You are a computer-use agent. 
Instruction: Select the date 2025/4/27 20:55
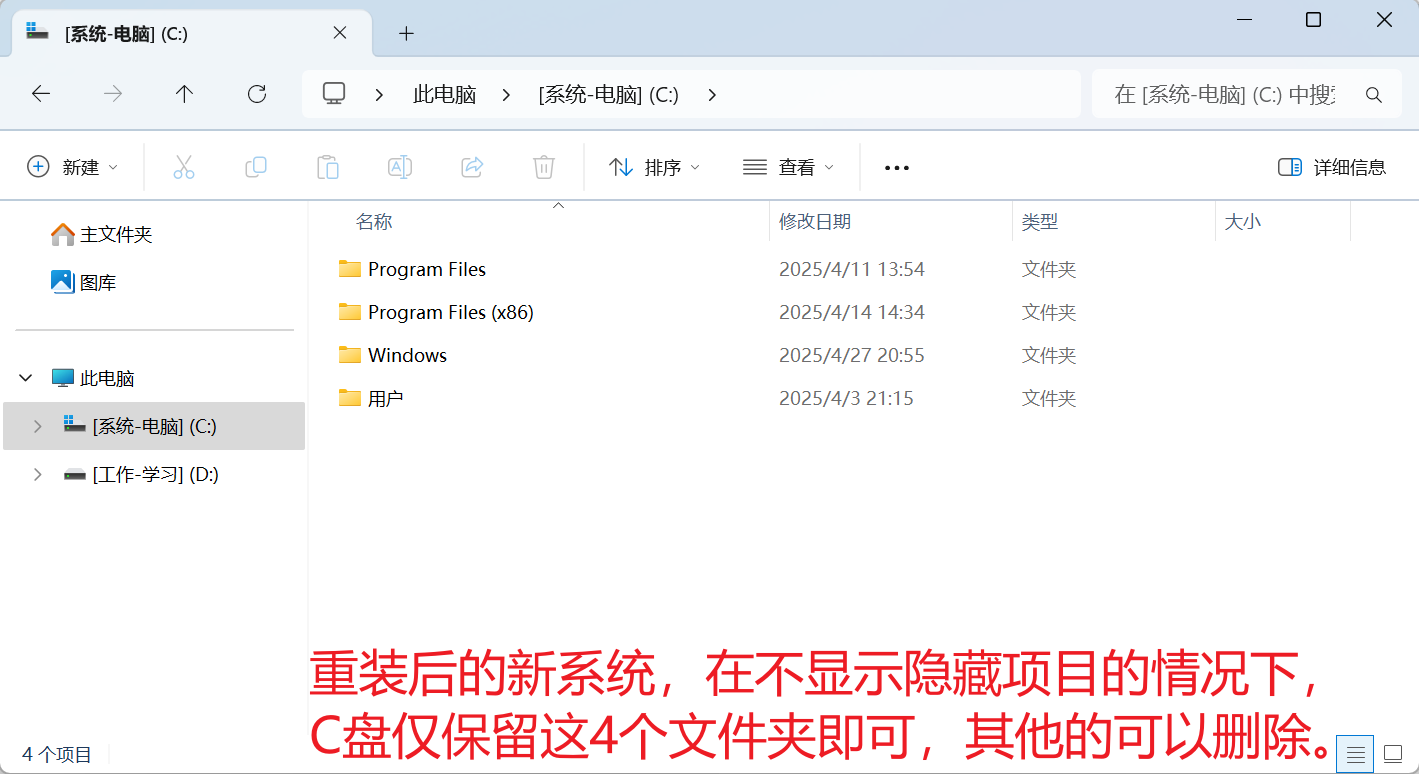(852, 355)
